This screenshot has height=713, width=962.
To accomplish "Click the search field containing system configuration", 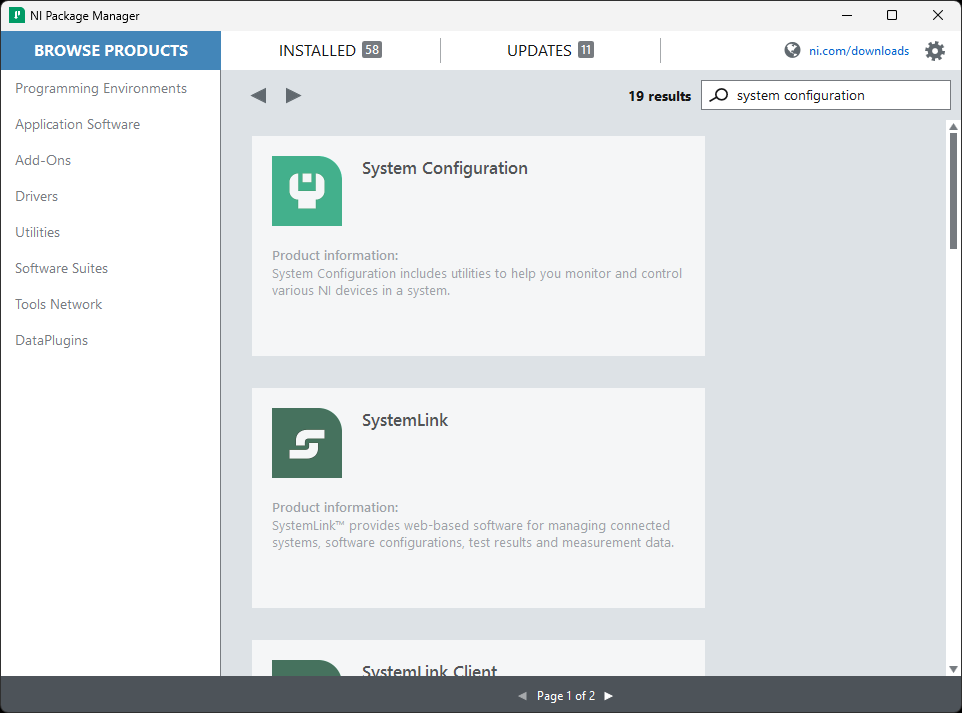I will coord(826,95).
